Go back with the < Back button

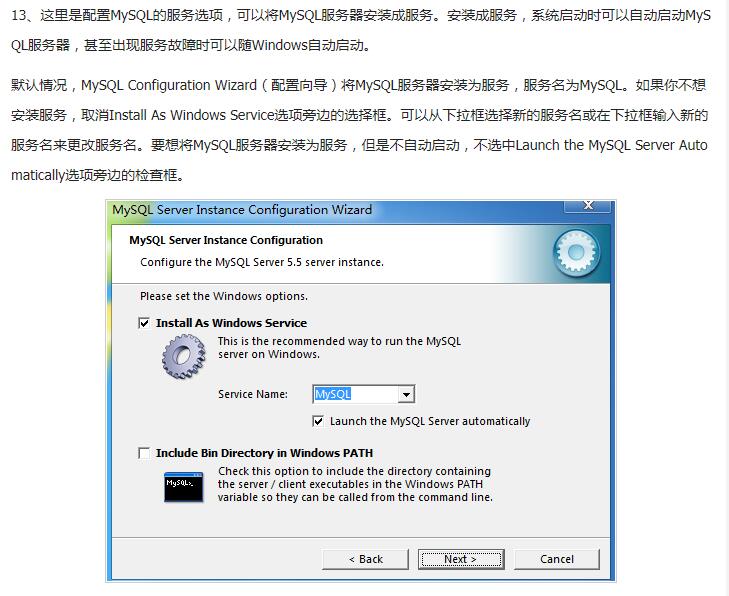[365, 559]
